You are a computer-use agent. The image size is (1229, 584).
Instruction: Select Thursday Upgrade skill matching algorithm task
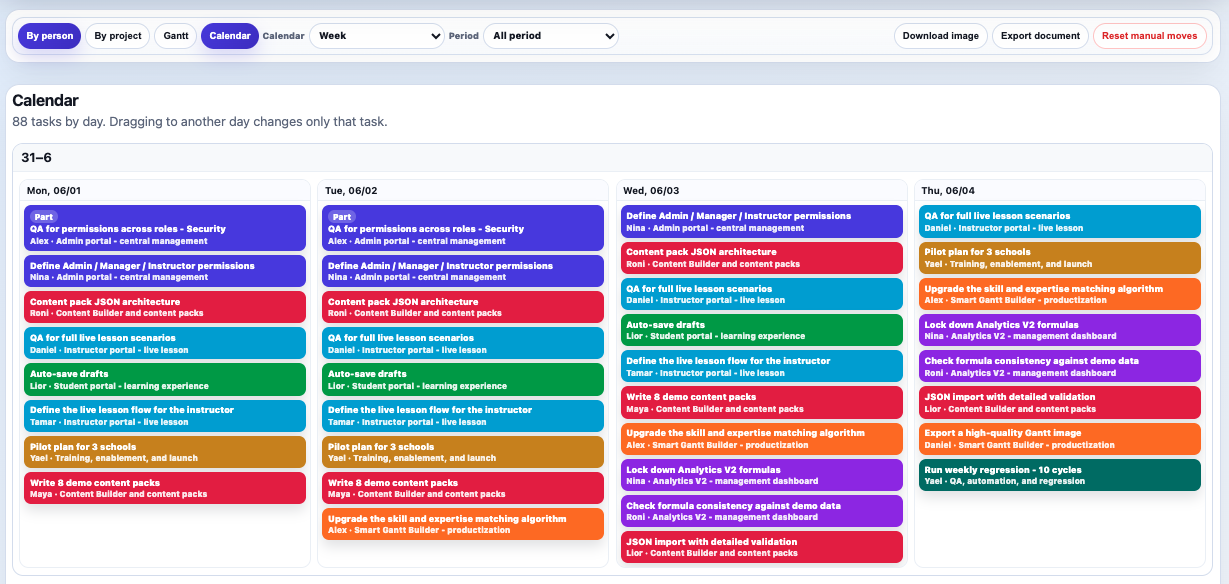coord(1059,293)
